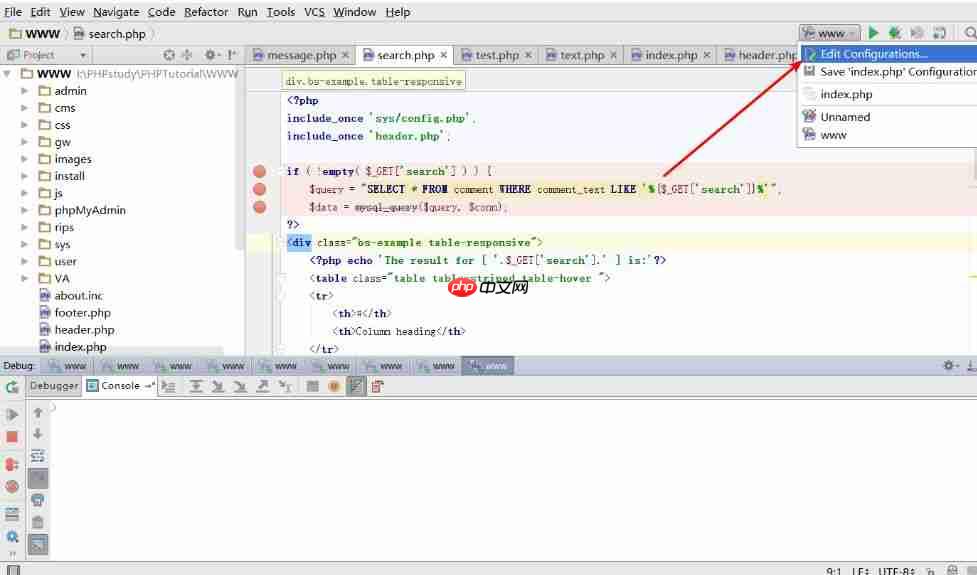The image size is (977, 575).
Task: Collapse the WWW root folder
Action: [x=7, y=74]
